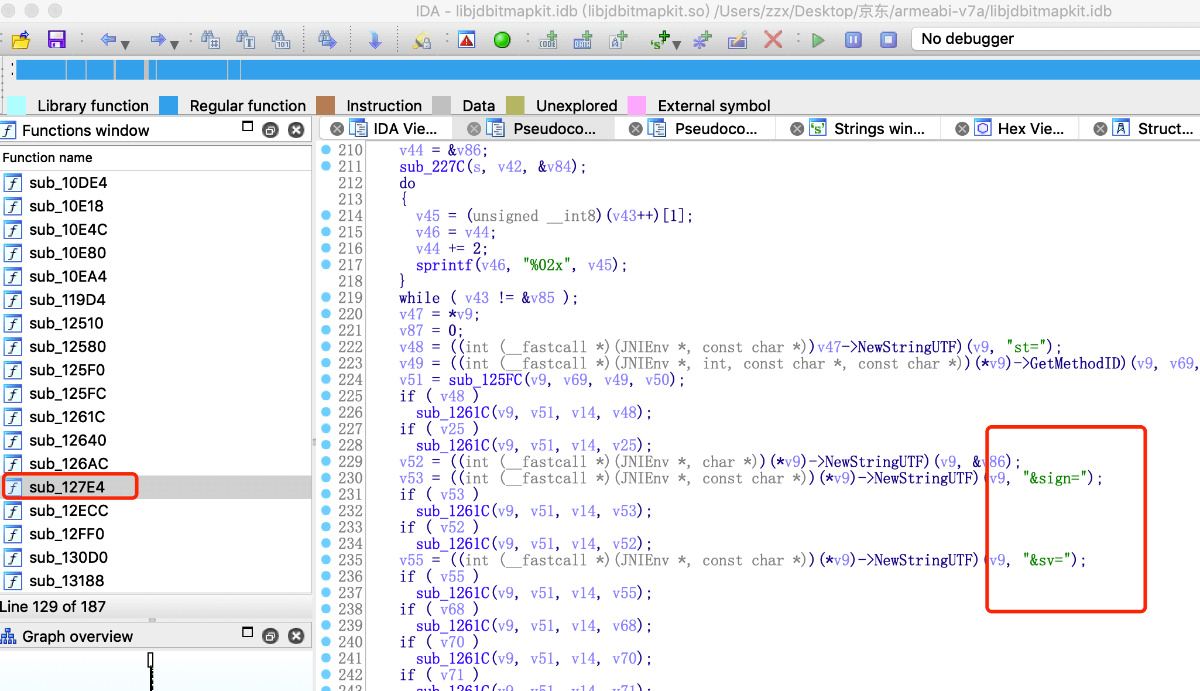Viewport: 1200px width, 691px height.
Task: Switch to the Strings window tab
Action: pyautogui.click(x=878, y=128)
